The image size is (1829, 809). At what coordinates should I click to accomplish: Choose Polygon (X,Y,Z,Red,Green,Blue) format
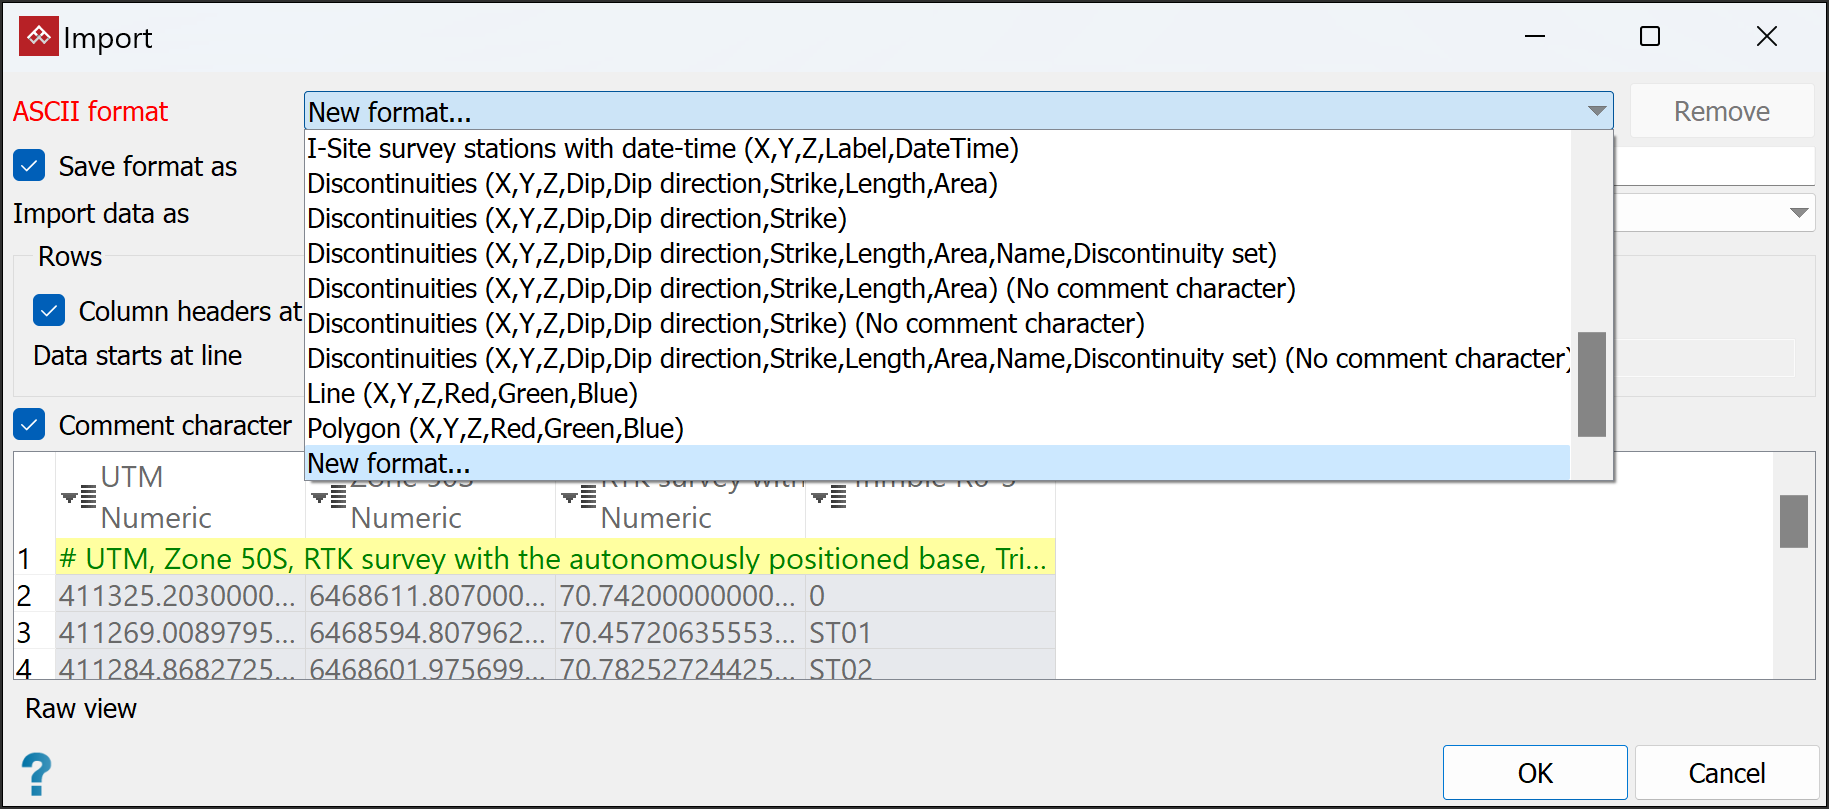pos(495,429)
